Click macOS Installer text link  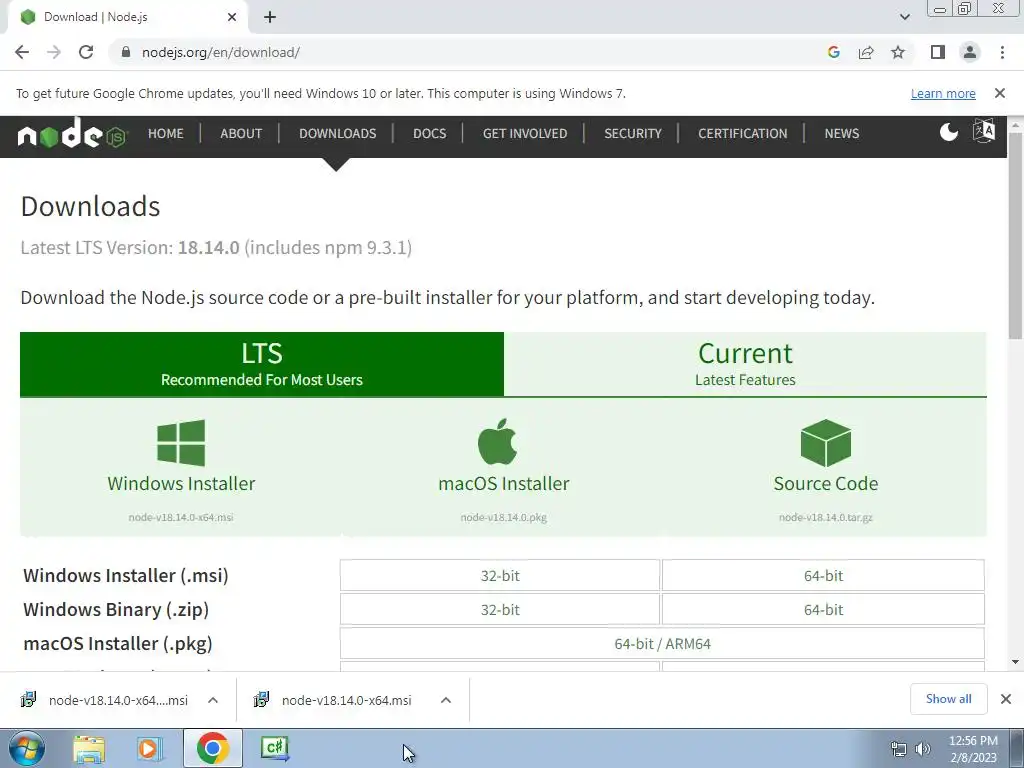[x=504, y=483]
